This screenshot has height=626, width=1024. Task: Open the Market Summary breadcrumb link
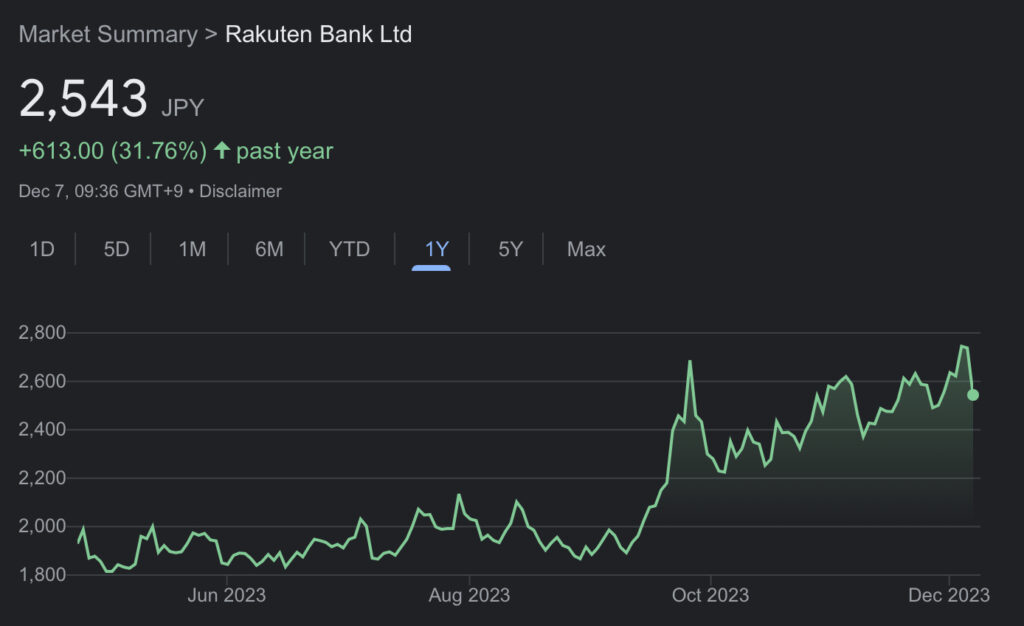pos(108,34)
